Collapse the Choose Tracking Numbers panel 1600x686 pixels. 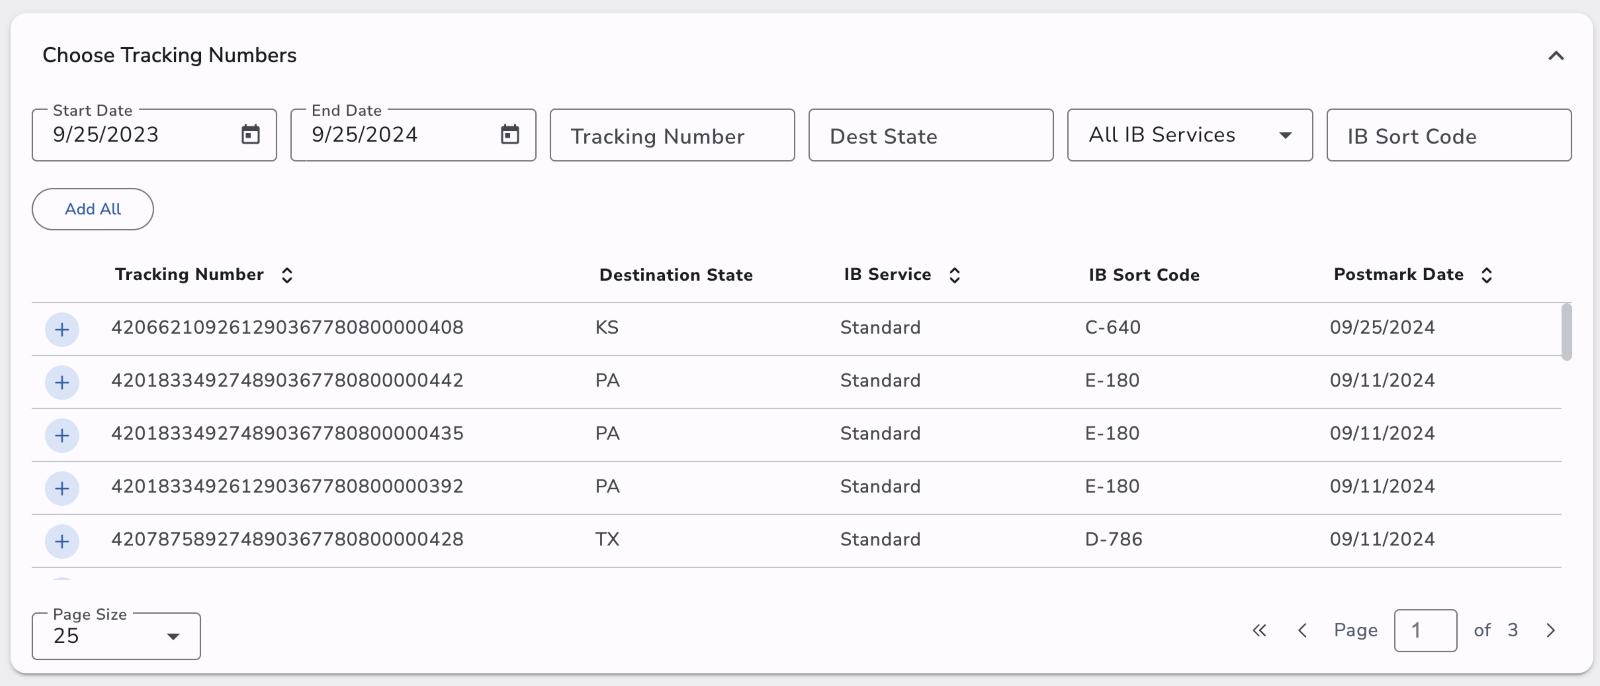click(x=1556, y=56)
